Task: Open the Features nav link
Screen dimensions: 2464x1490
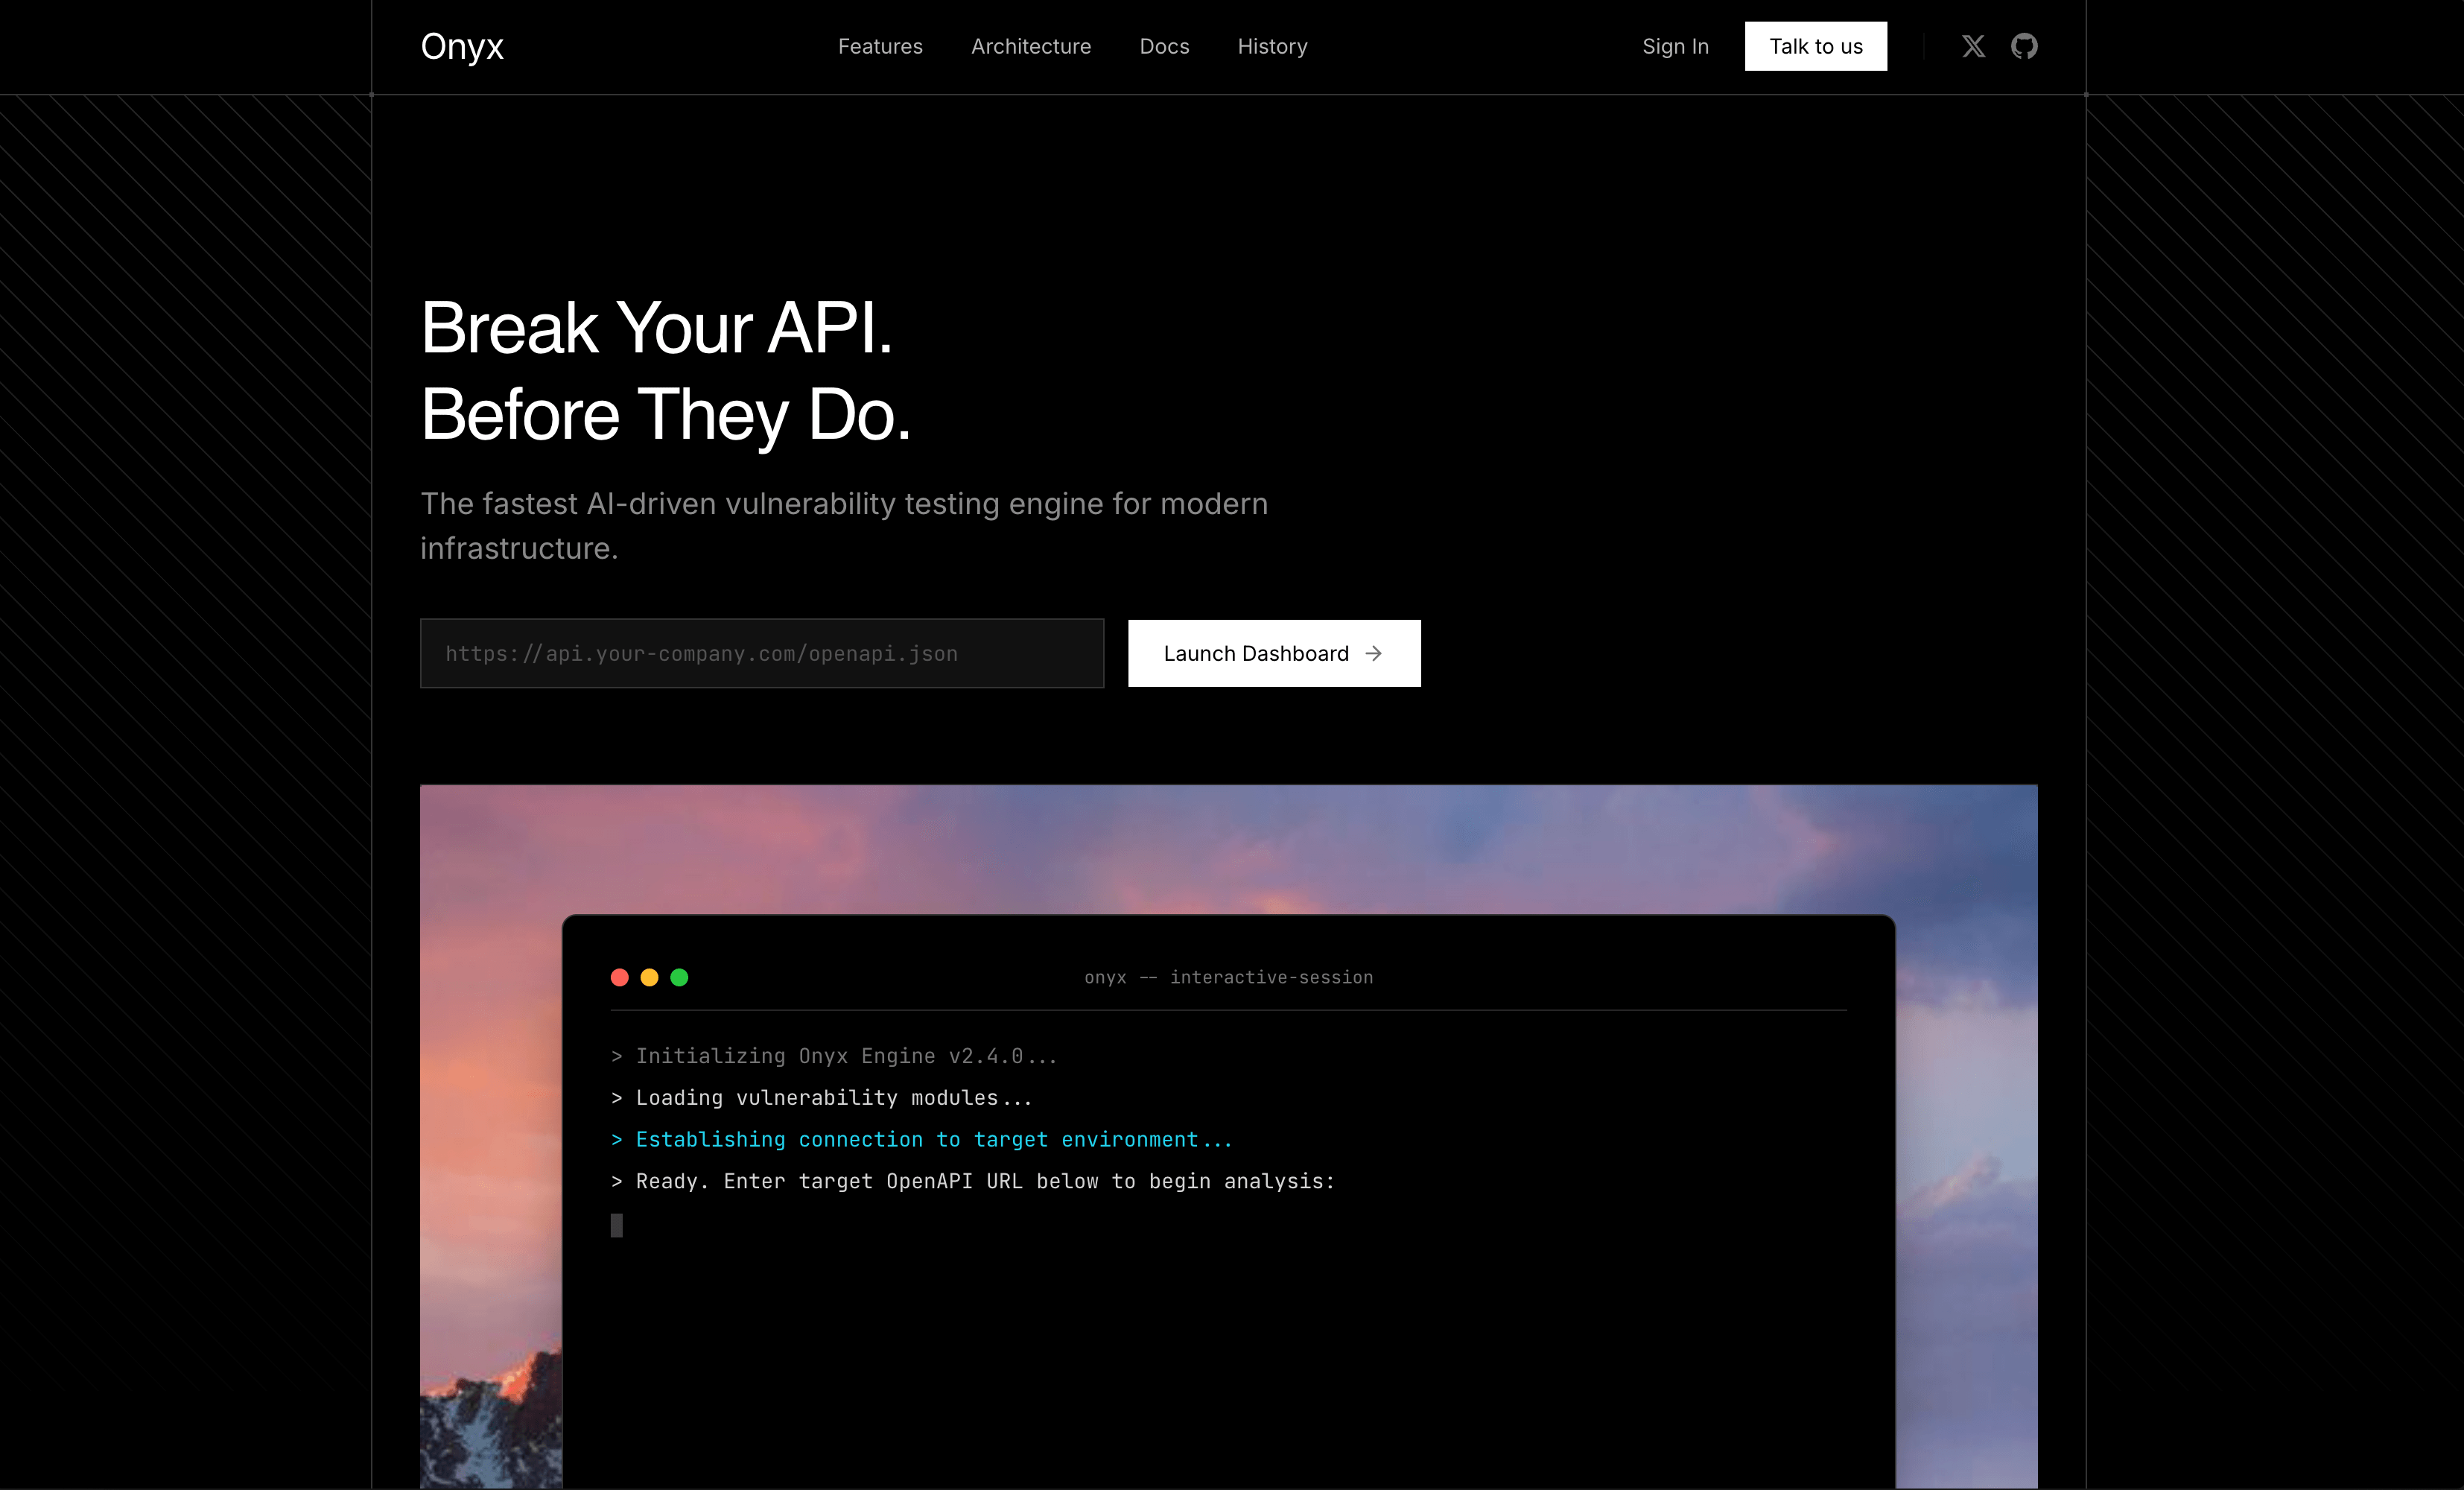Action: [x=880, y=46]
